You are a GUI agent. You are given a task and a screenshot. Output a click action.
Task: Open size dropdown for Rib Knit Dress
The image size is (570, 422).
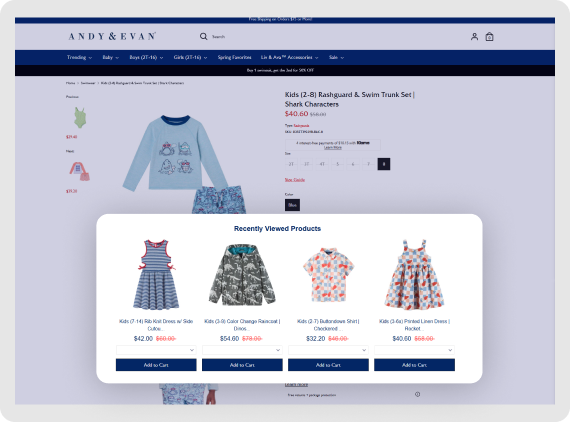156,350
